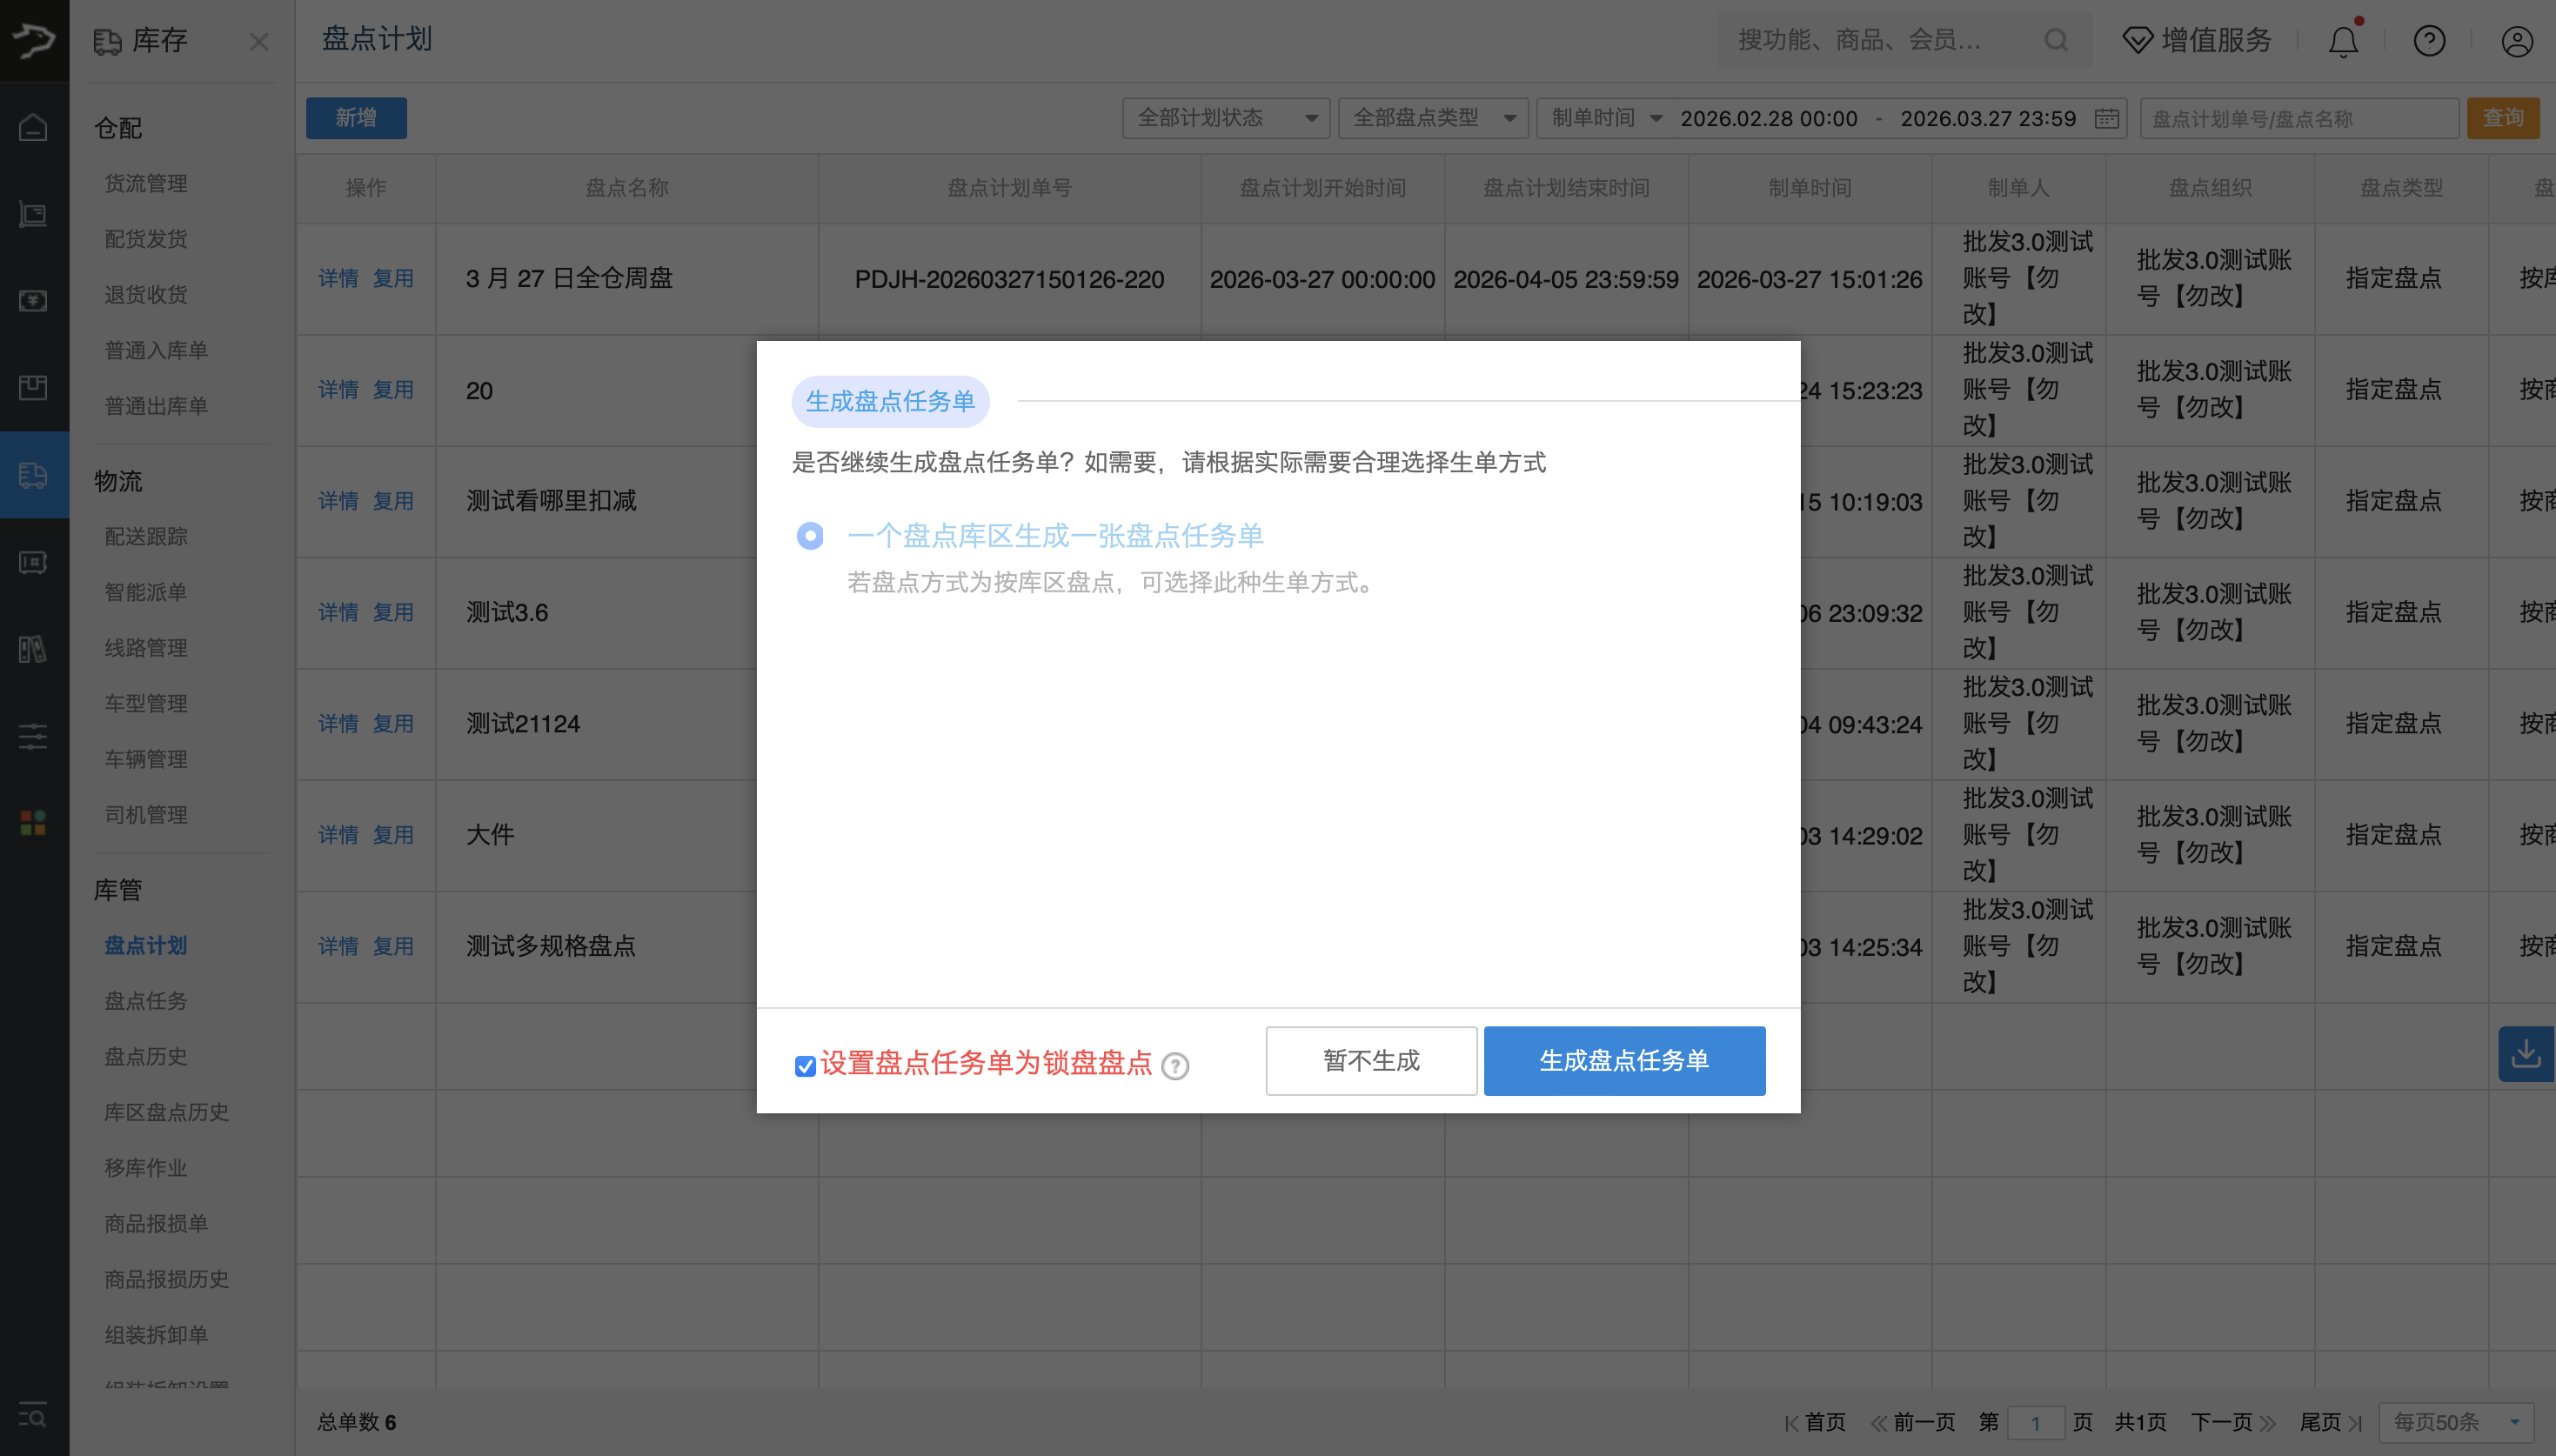The image size is (2556, 1456).
Task: Expand the 全部计划状态 dropdown
Action: [x=1225, y=118]
